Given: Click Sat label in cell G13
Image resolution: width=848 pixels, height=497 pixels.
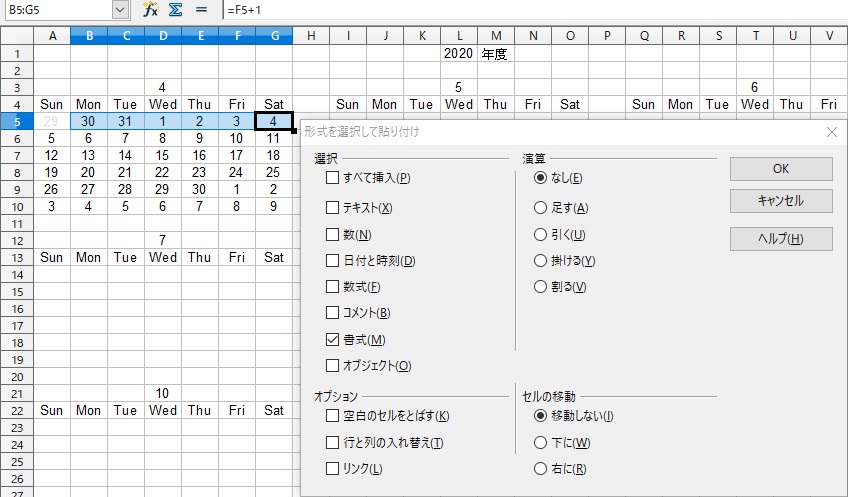Looking at the screenshot, I should (274, 257).
